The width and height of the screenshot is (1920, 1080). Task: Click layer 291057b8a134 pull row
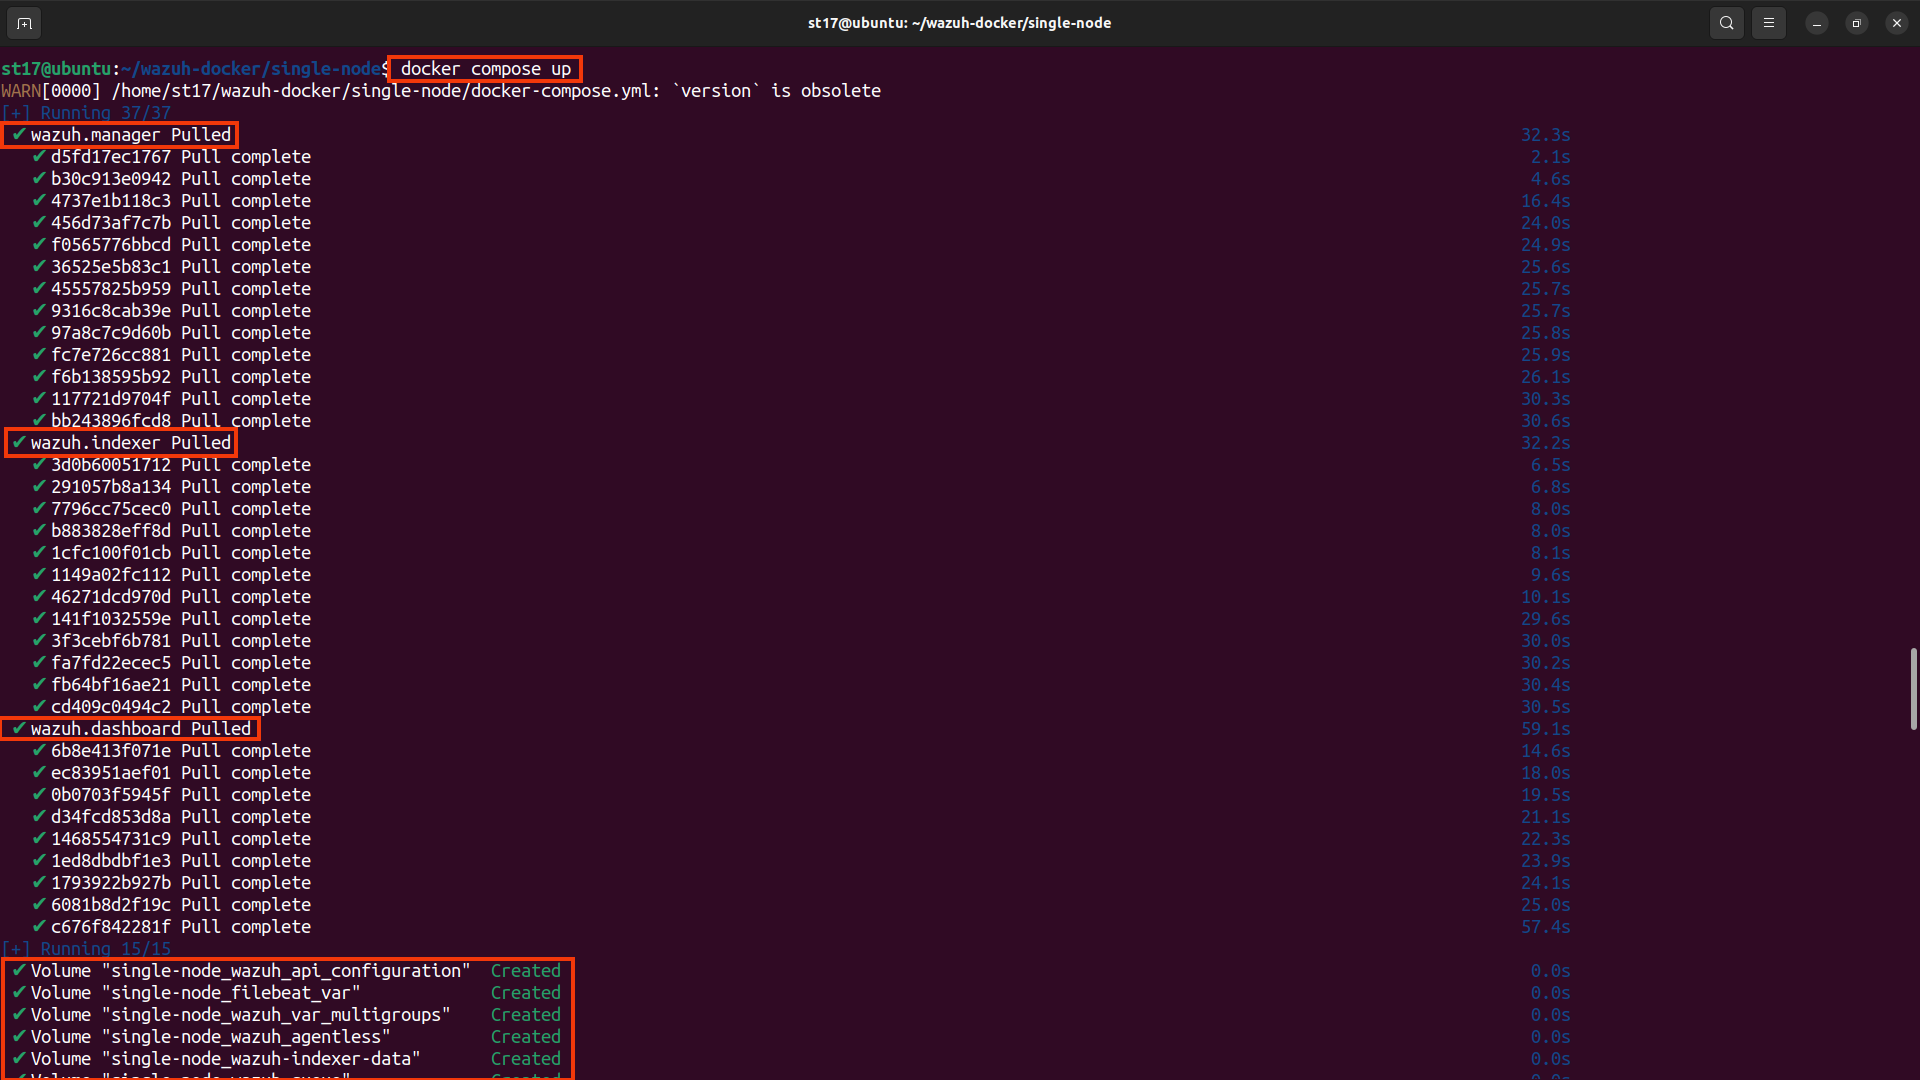171,487
